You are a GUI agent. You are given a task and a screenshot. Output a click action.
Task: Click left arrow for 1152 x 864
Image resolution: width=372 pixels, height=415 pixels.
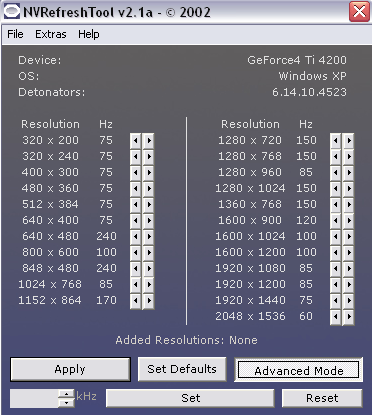click(x=135, y=301)
